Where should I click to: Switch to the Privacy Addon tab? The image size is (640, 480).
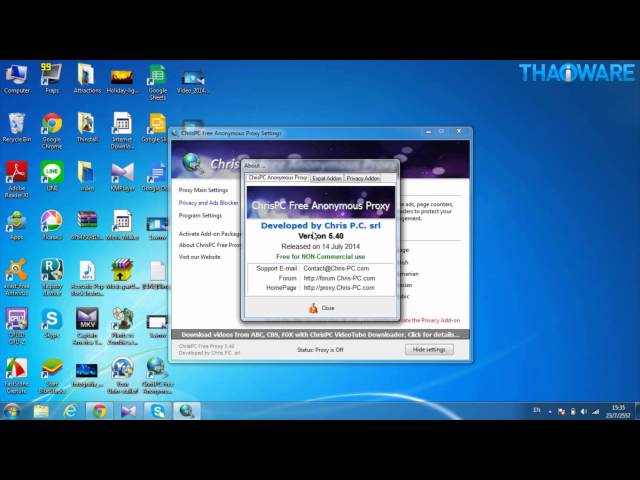point(363,178)
